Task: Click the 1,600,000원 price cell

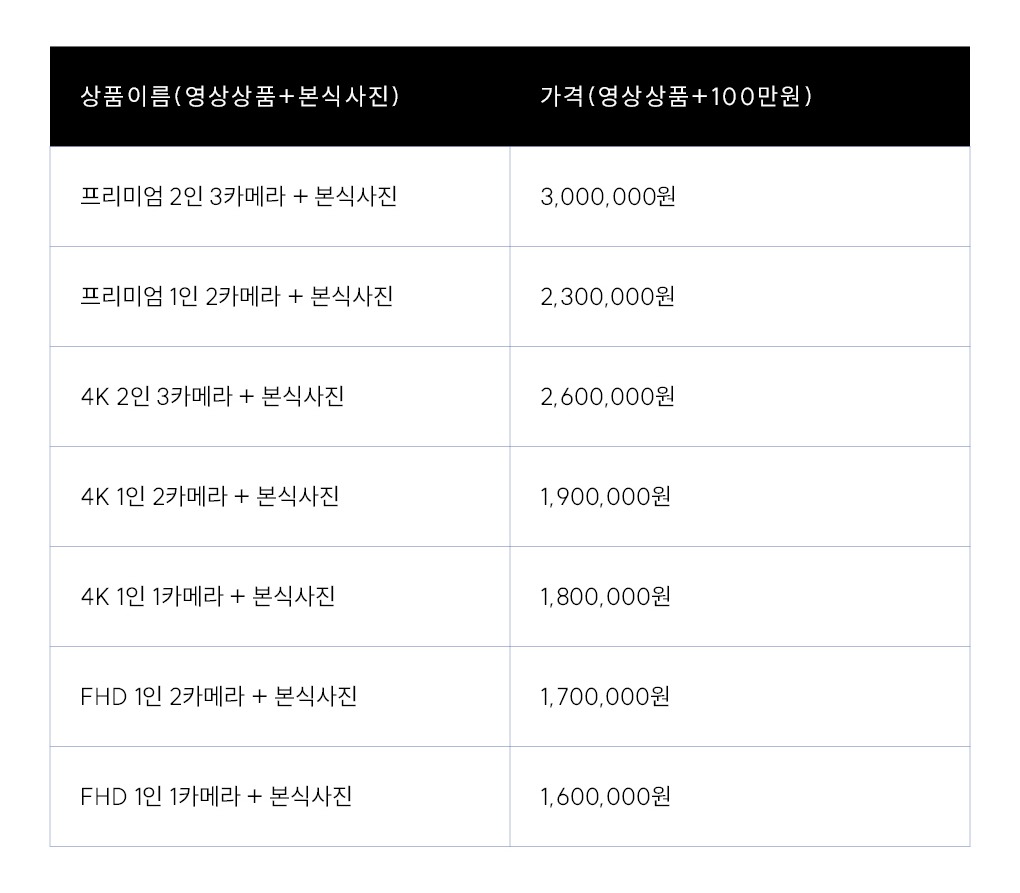Action: pos(740,797)
